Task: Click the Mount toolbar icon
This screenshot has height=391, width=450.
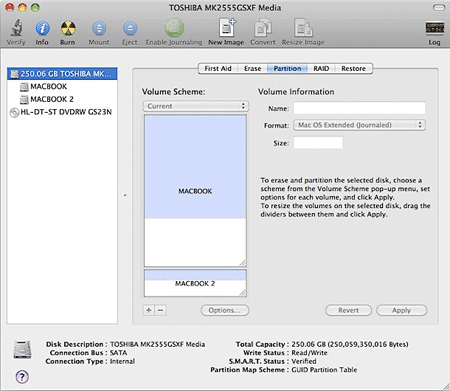Action: (x=99, y=28)
